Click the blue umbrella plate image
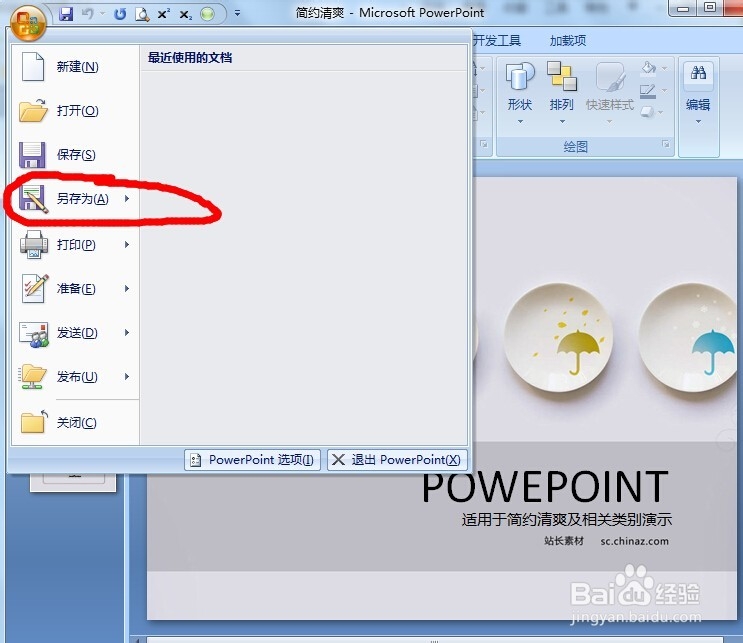 [689, 337]
